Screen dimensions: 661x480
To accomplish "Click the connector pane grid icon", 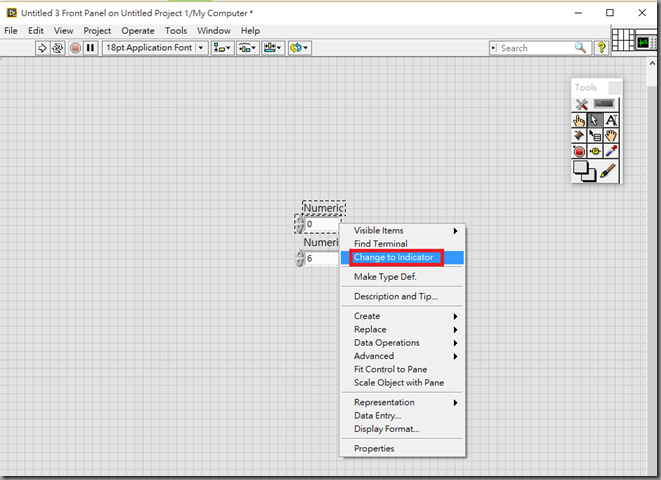I will tap(623, 40).
